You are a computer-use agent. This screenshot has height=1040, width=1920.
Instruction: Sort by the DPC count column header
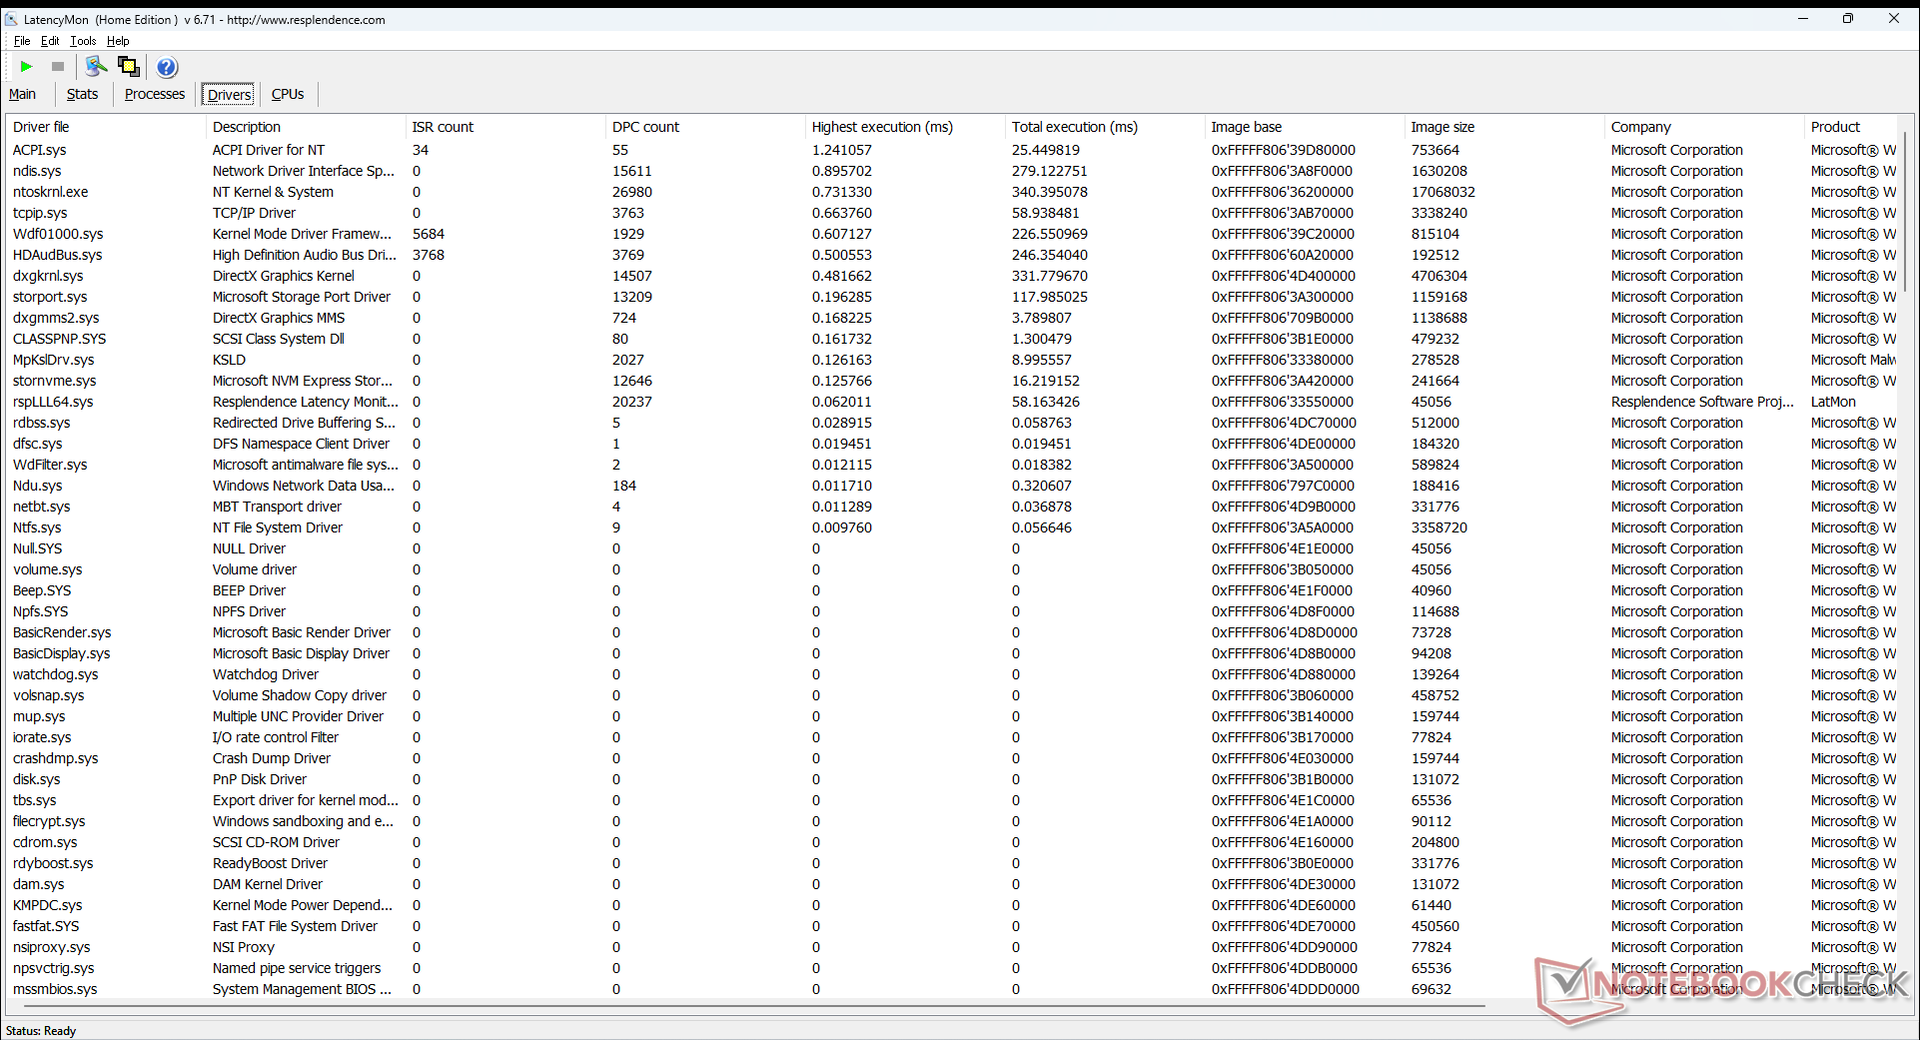pyautogui.click(x=705, y=127)
